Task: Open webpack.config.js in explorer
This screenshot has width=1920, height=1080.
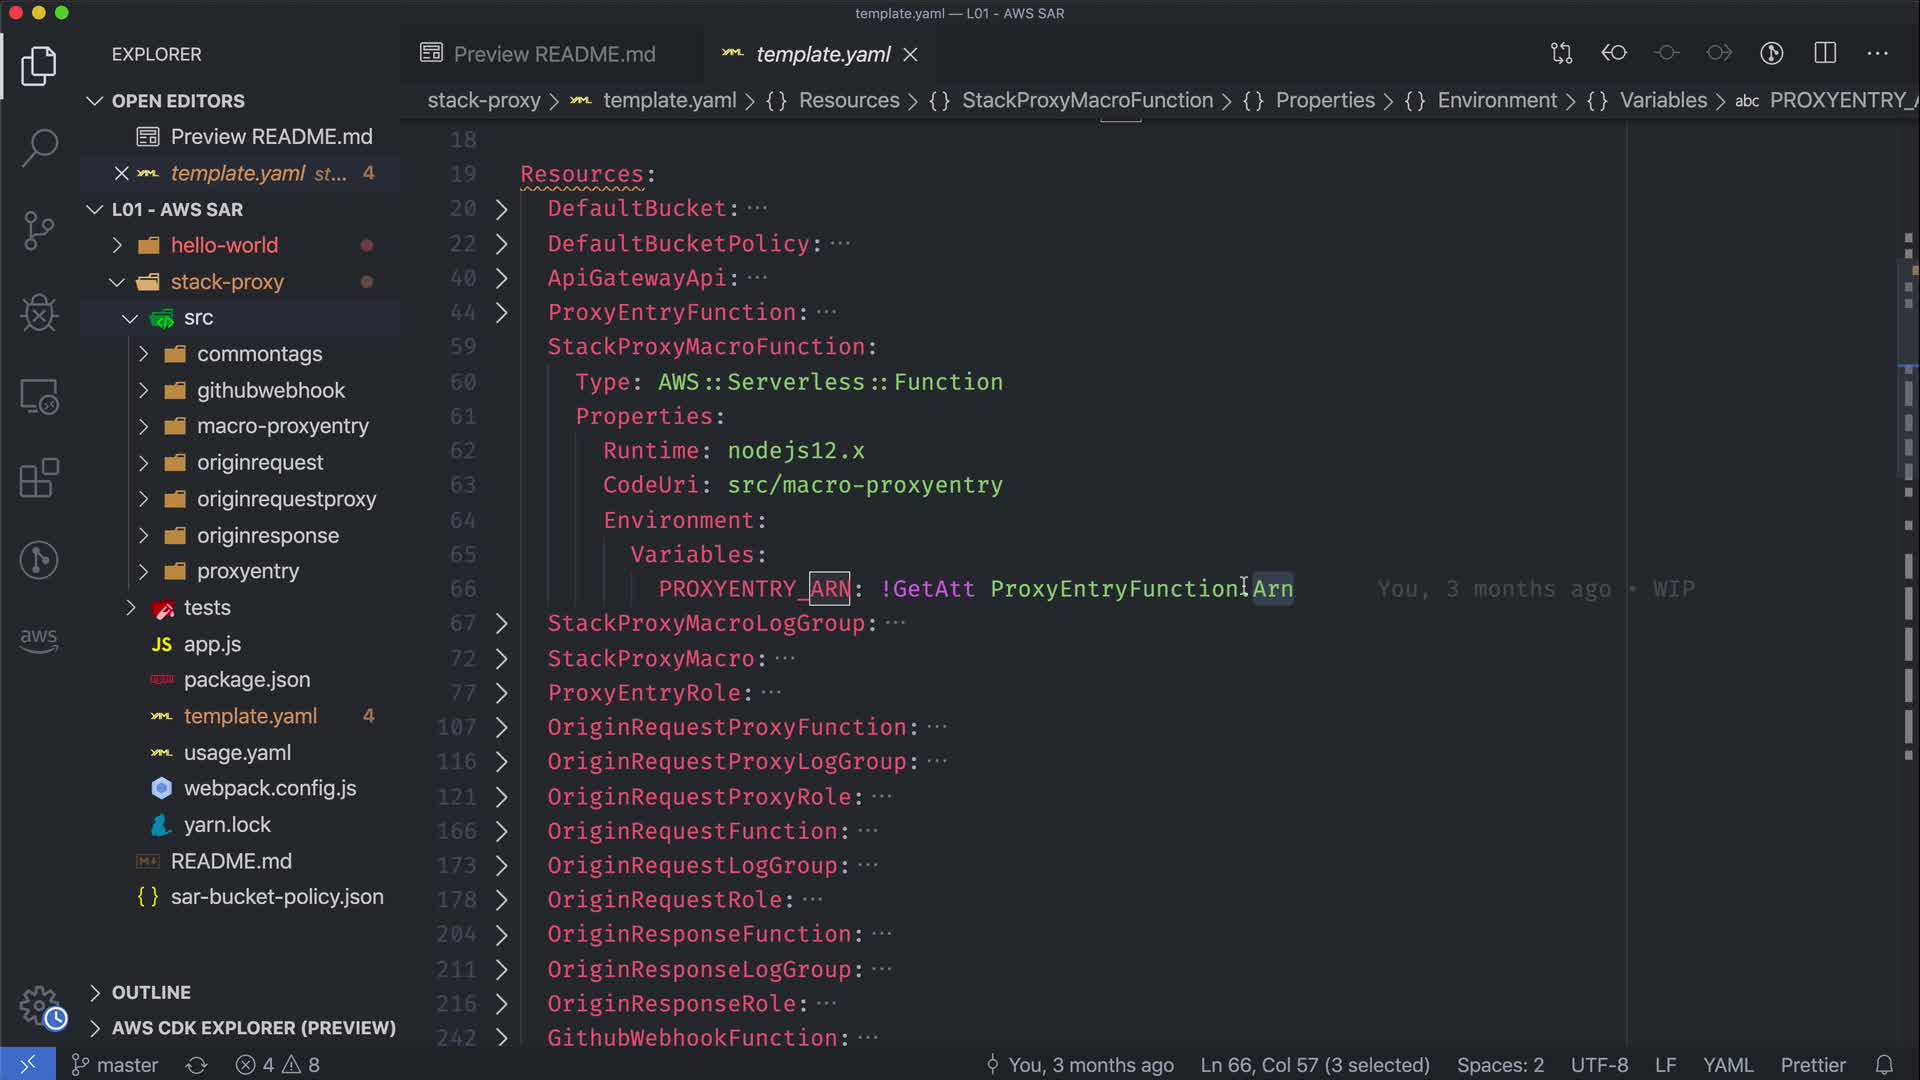Action: (269, 788)
